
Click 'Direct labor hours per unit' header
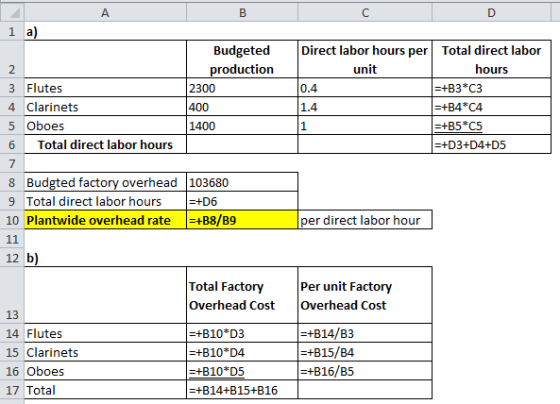(x=365, y=59)
